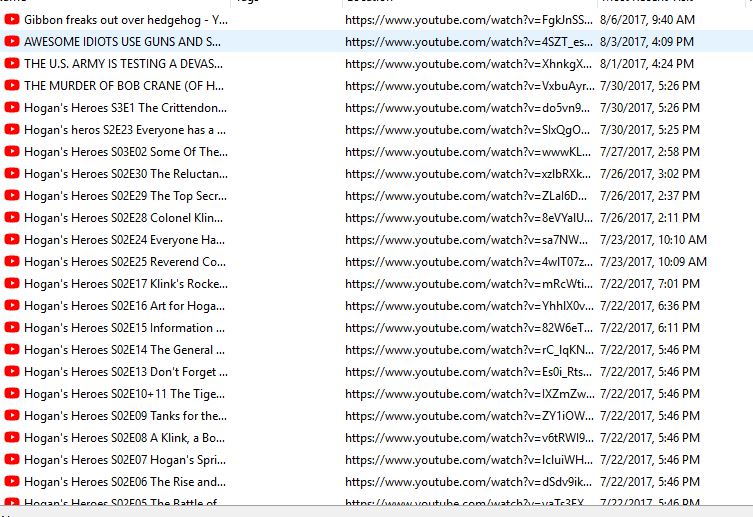Click the URL ending in watch?v=VxbuAyr
This screenshot has width=753, height=517.
470,86
